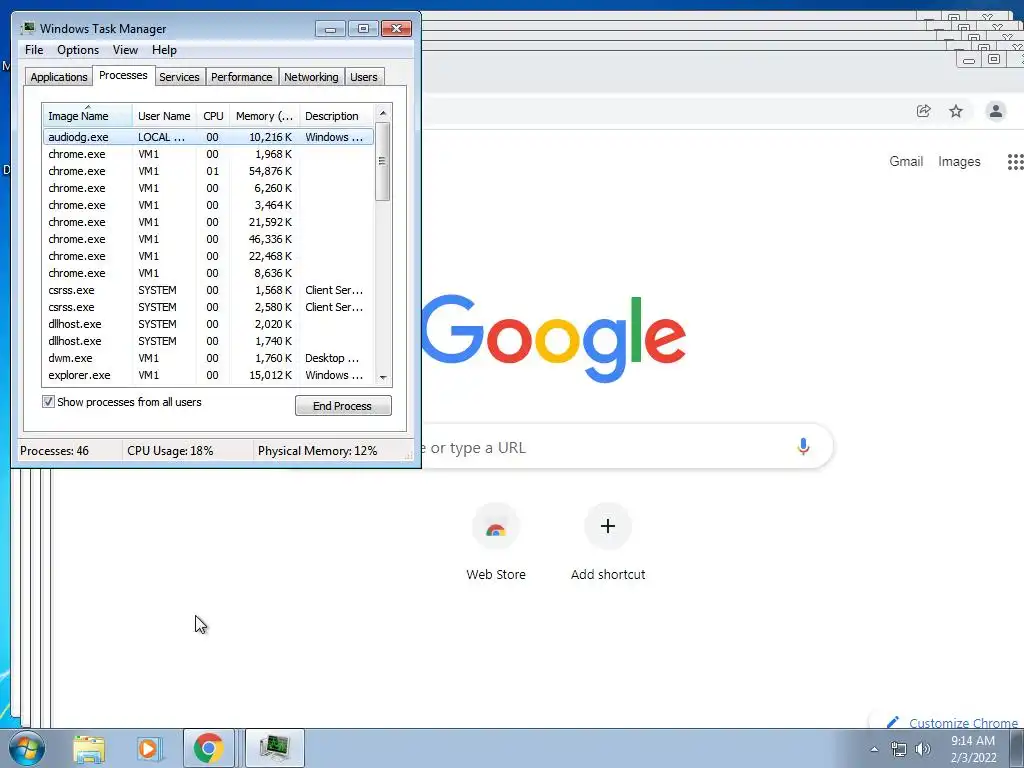Open the Windows Start orb
The width and height of the screenshot is (1024, 768).
pos(27,748)
